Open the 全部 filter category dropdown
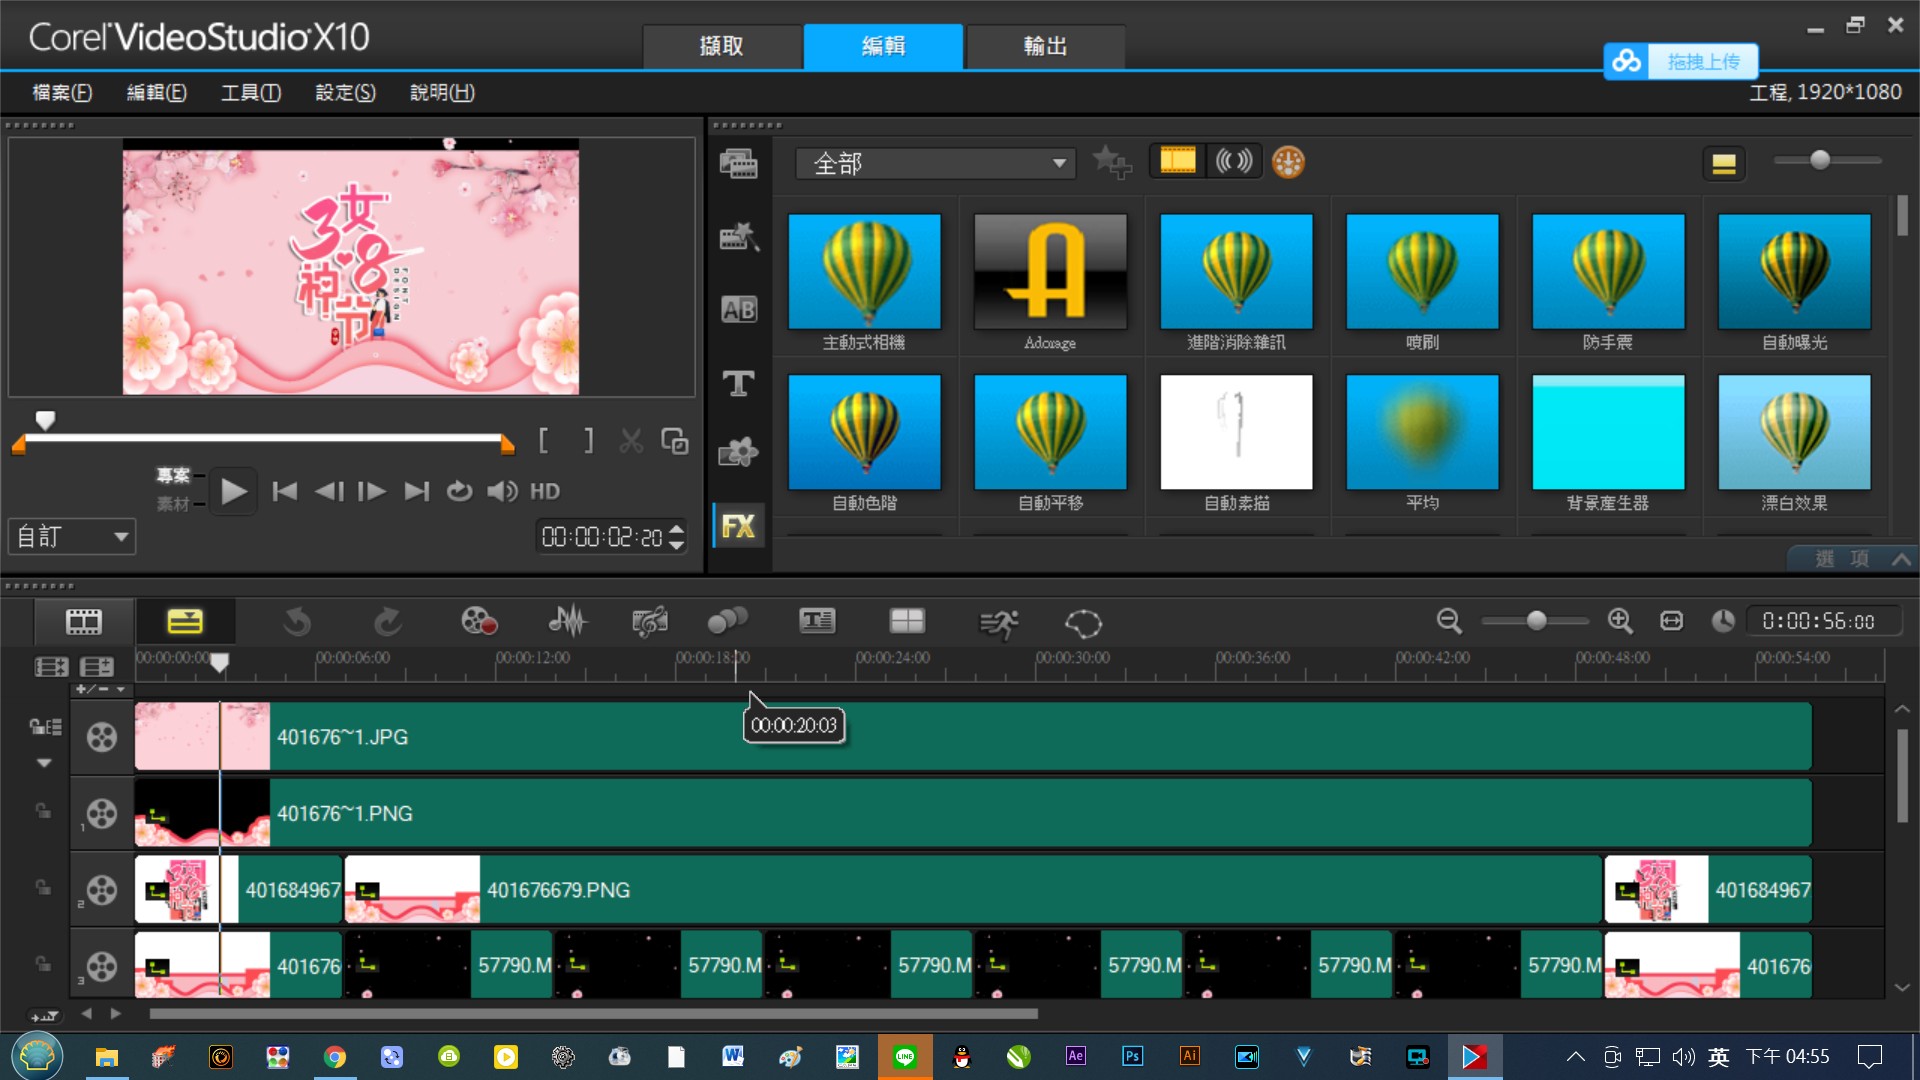Image resolution: width=1920 pixels, height=1080 pixels. click(x=935, y=163)
